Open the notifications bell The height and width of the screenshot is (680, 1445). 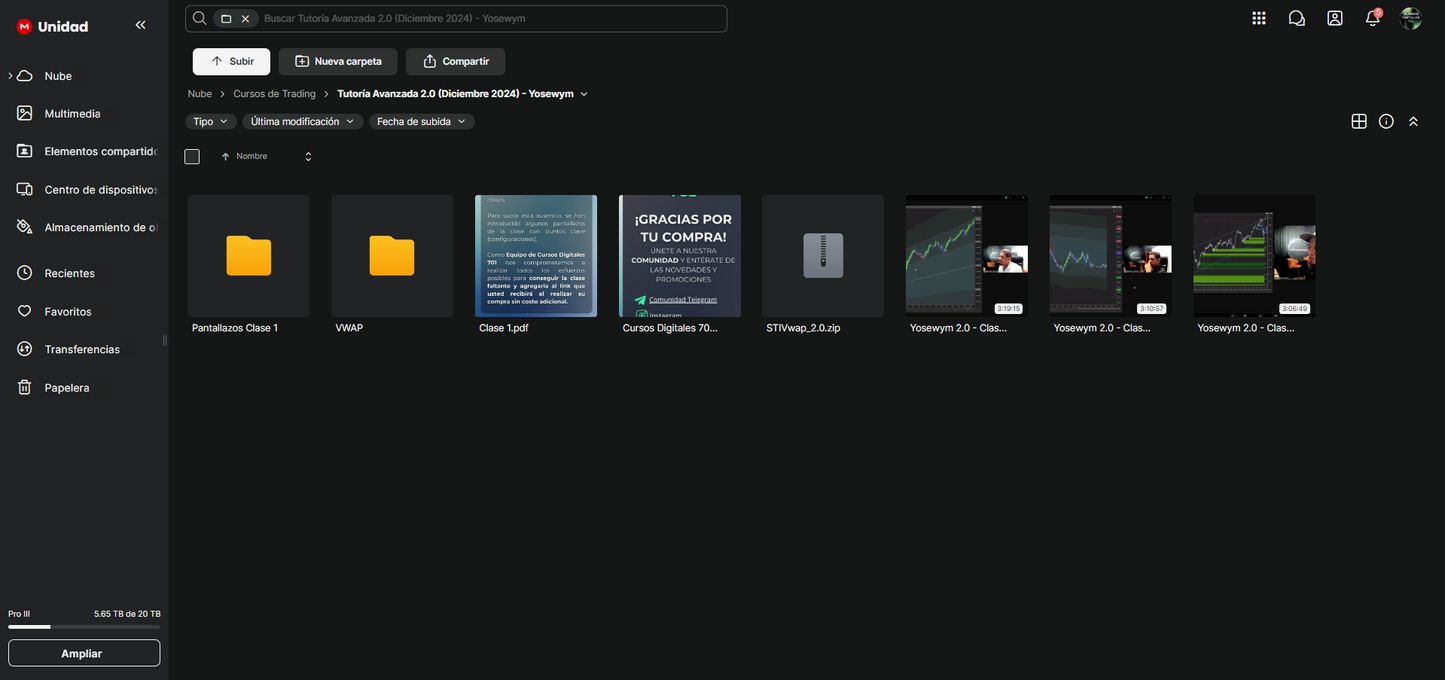[x=1372, y=18]
